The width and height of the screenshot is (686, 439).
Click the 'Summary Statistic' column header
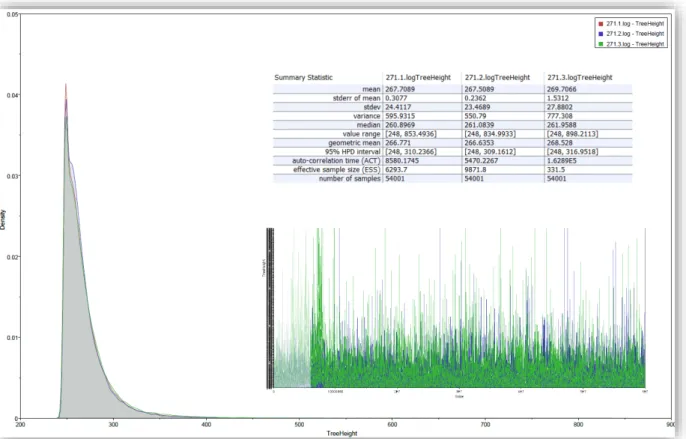pos(304,77)
